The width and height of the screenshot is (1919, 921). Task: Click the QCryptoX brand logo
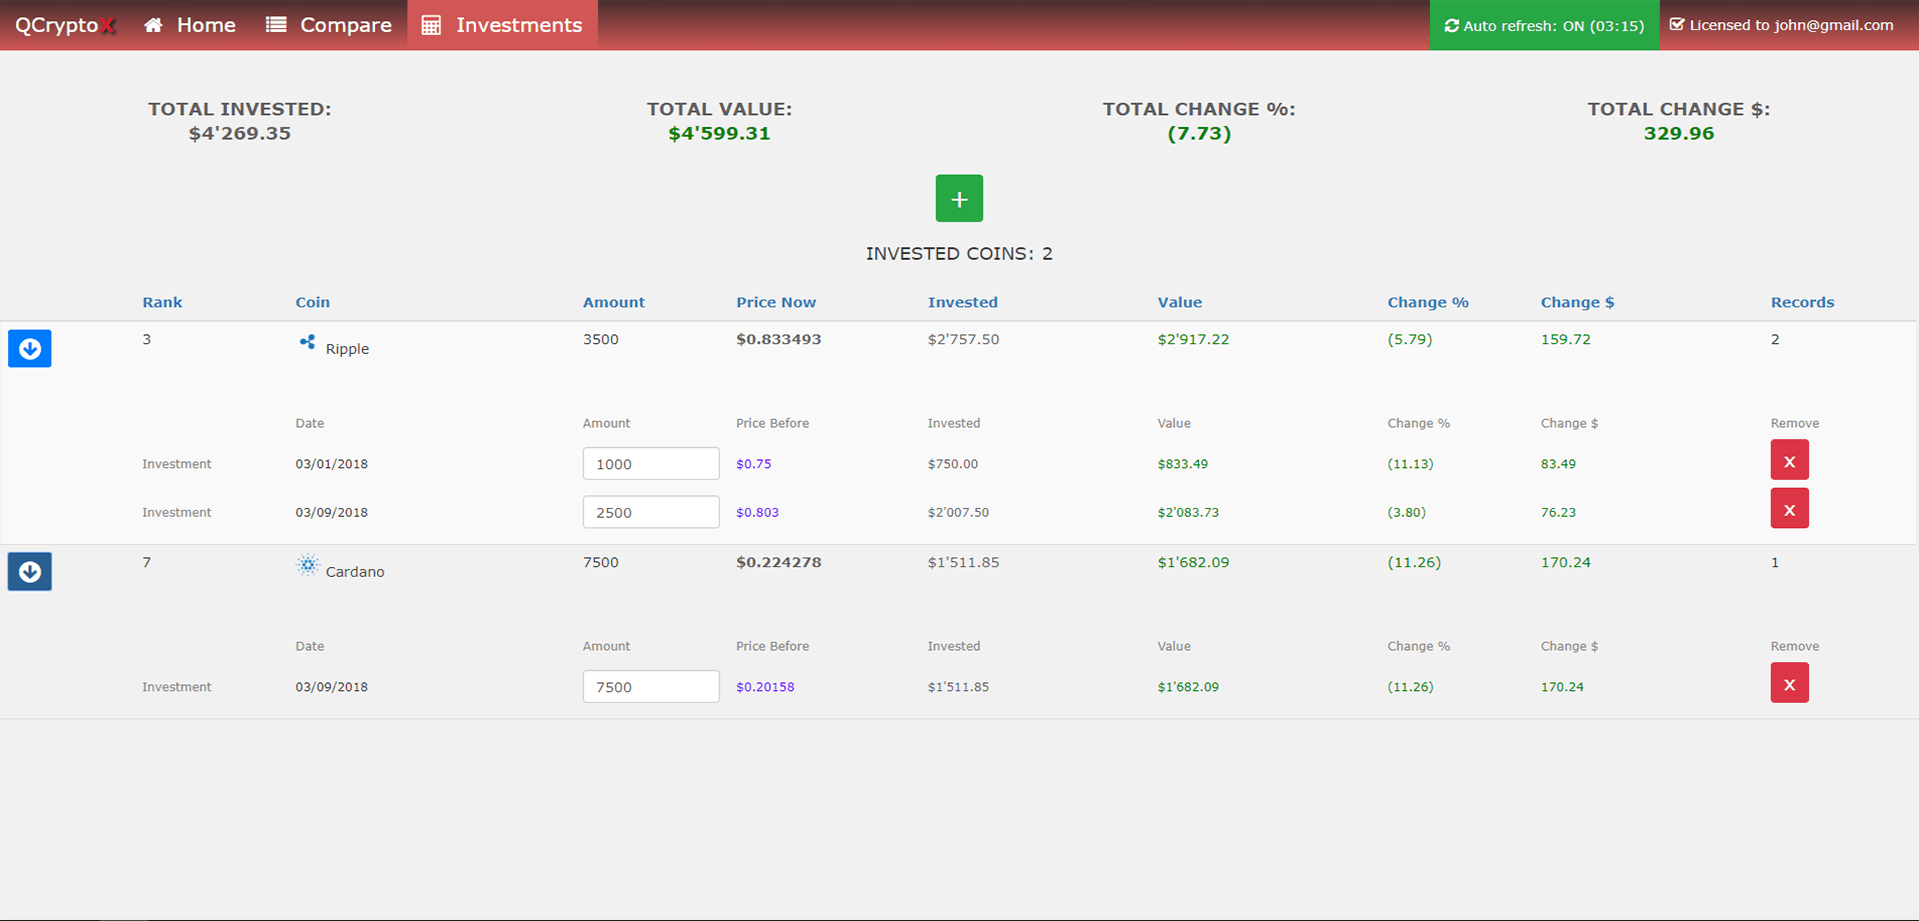click(65, 25)
